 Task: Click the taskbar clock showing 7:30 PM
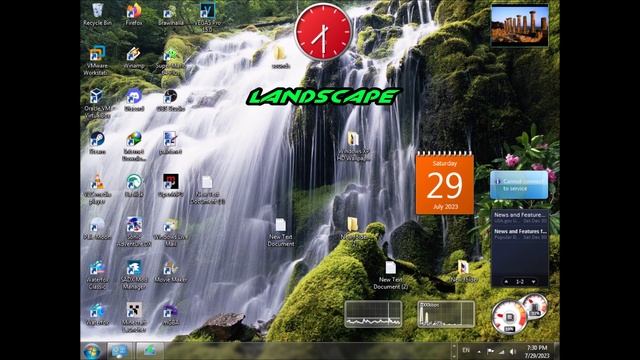[x=537, y=351]
